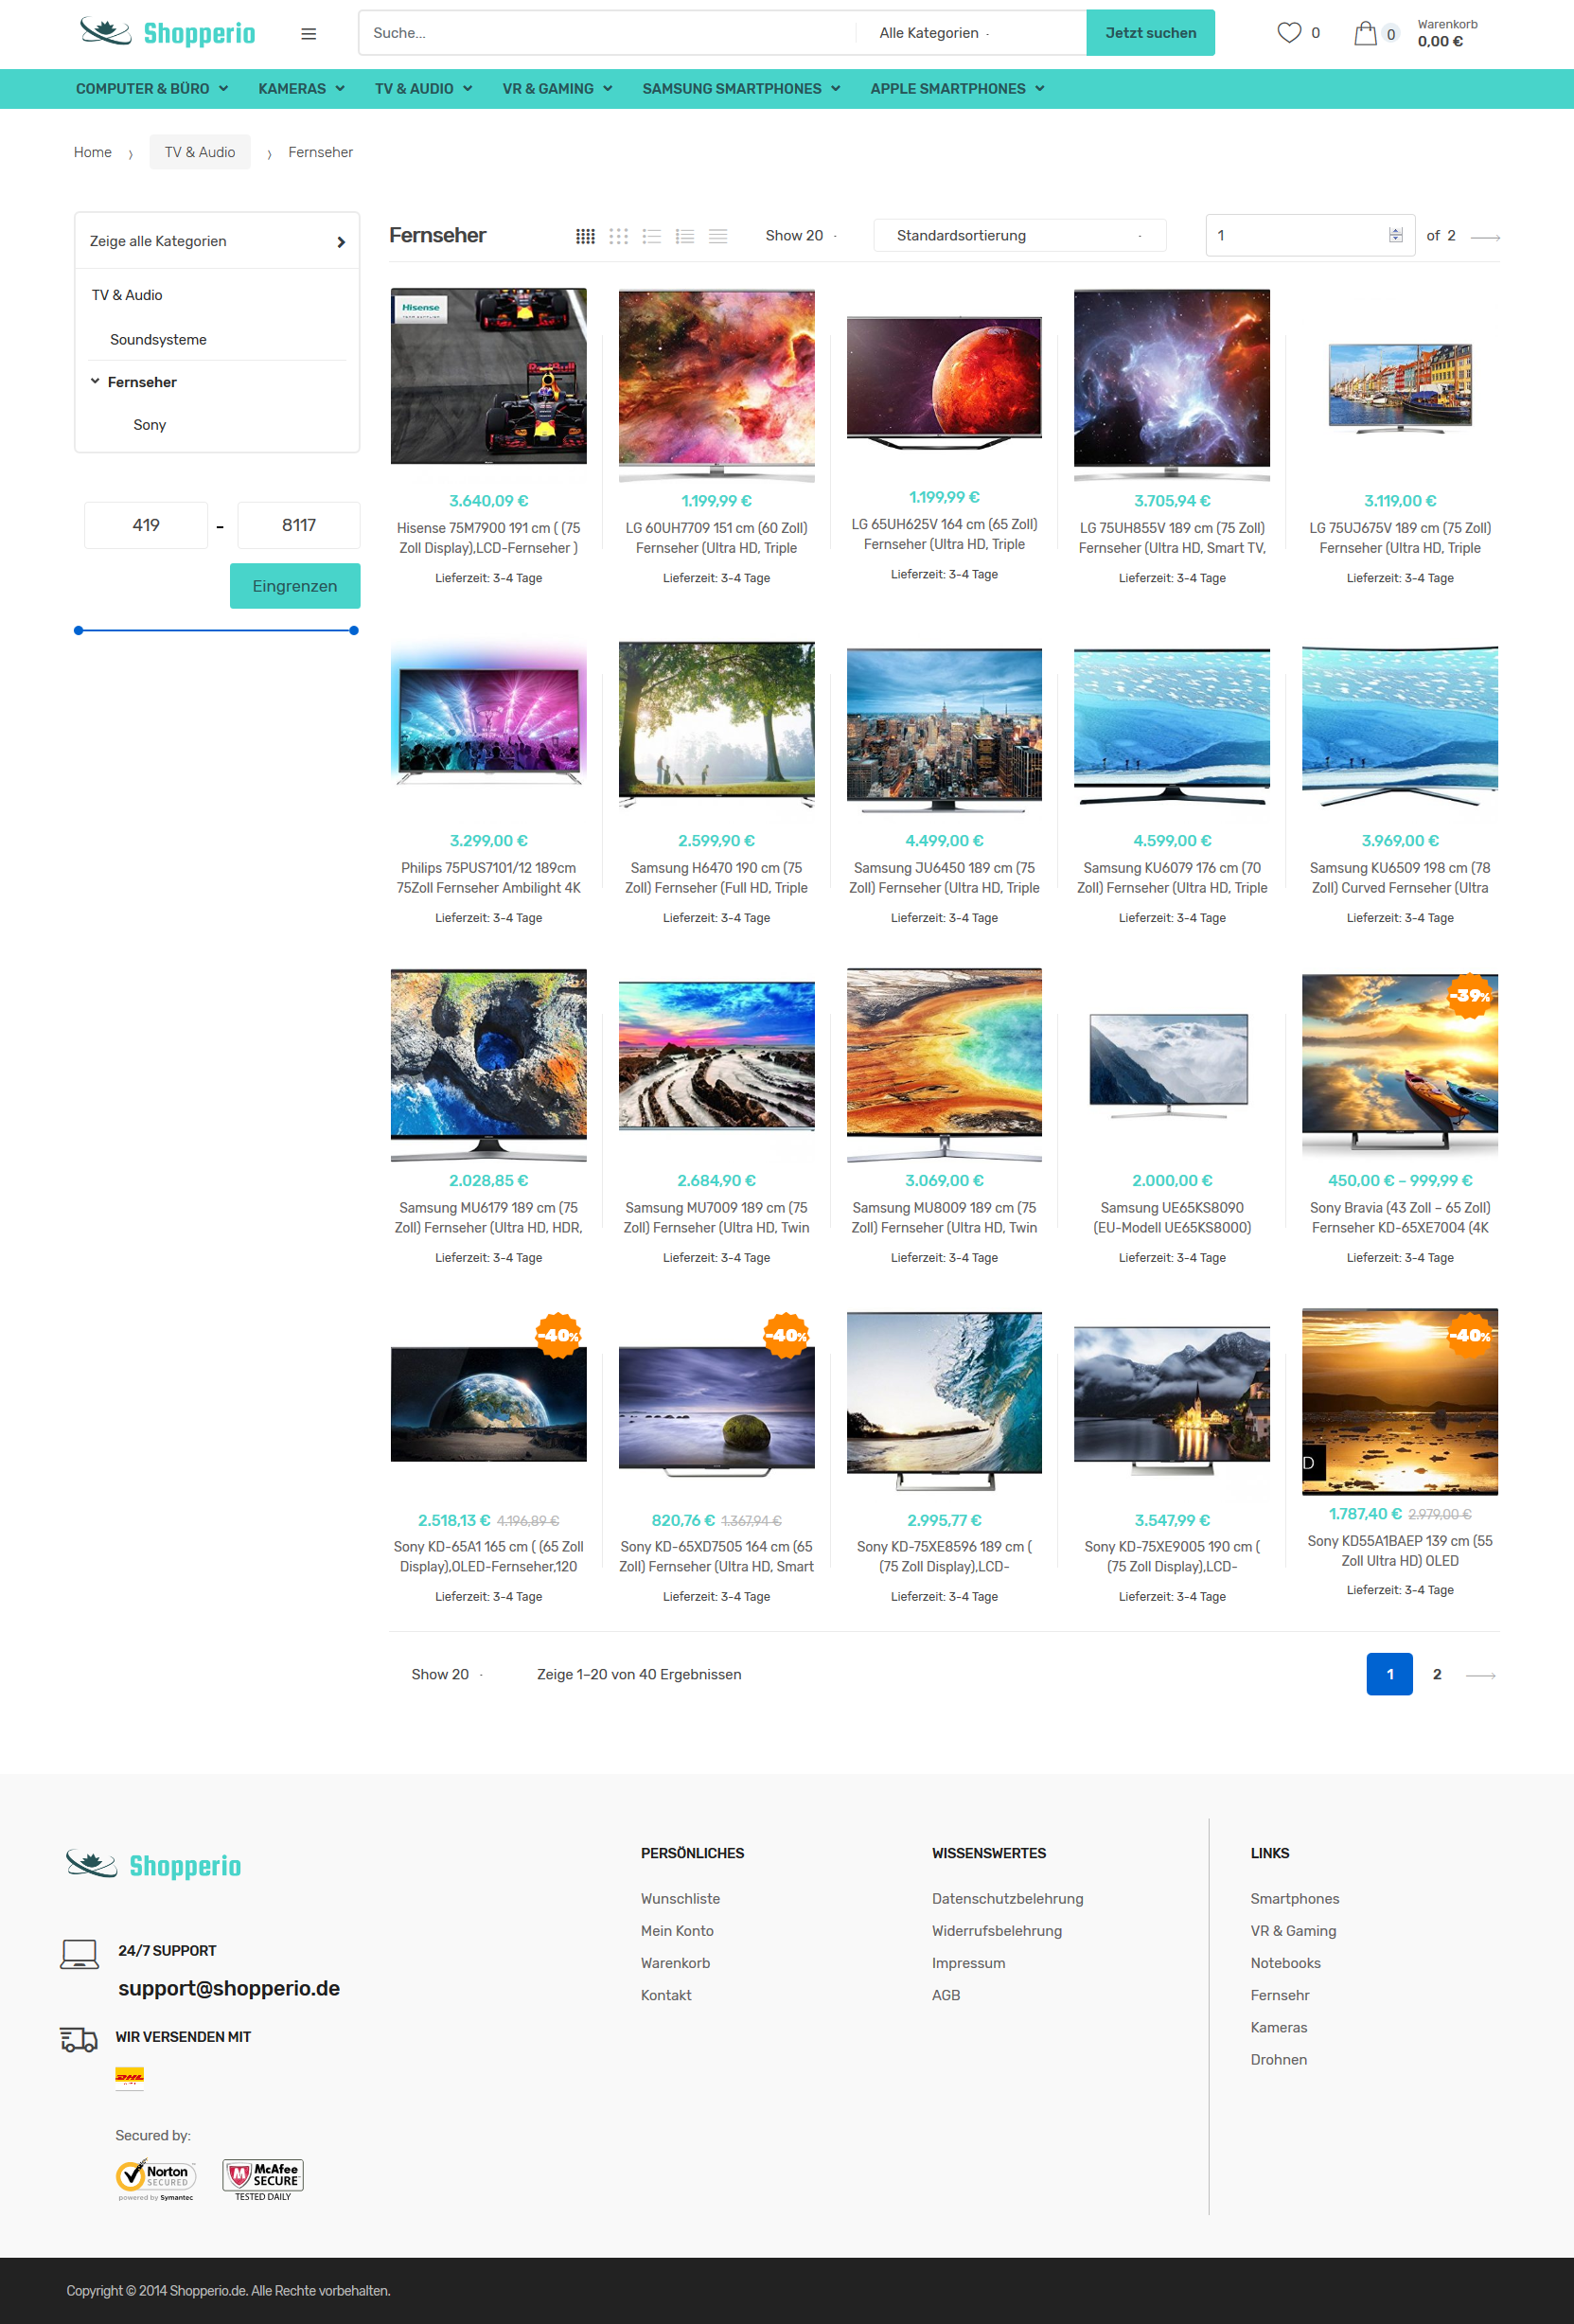
Task: Click the Shopperio logo in header
Action: click(x=168, y=33)
